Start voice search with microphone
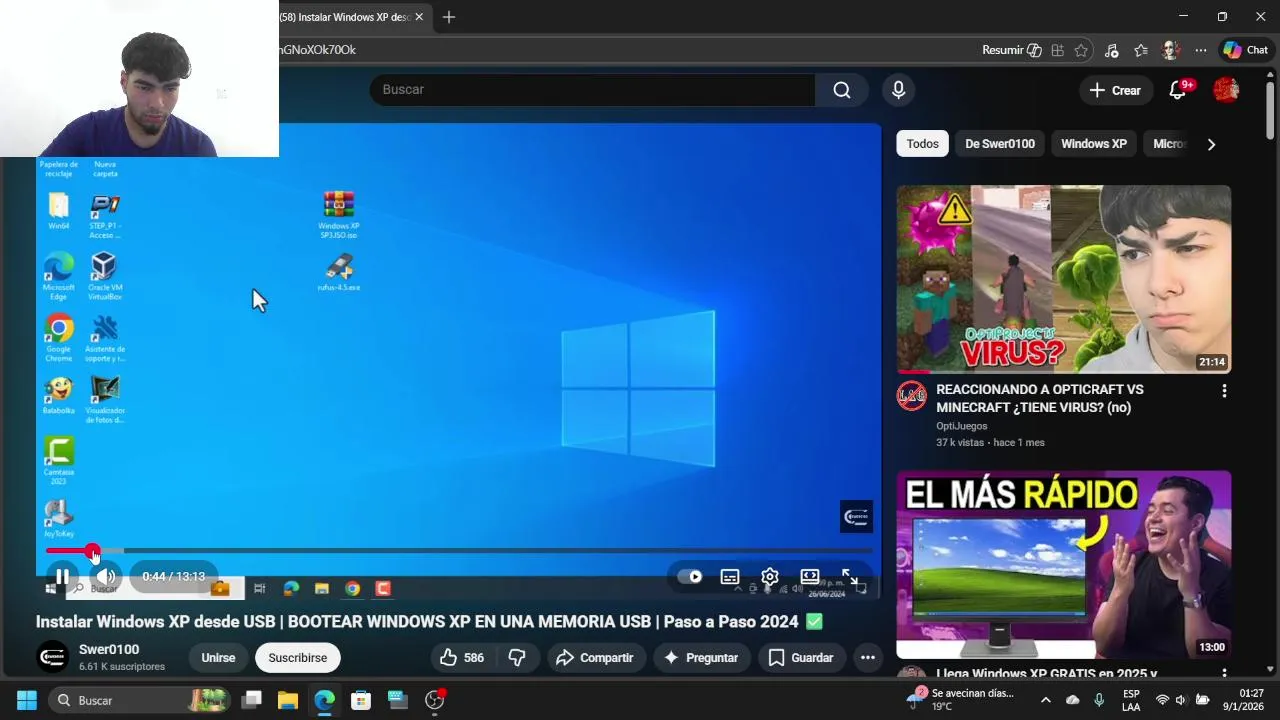 (x=898, y=90)
